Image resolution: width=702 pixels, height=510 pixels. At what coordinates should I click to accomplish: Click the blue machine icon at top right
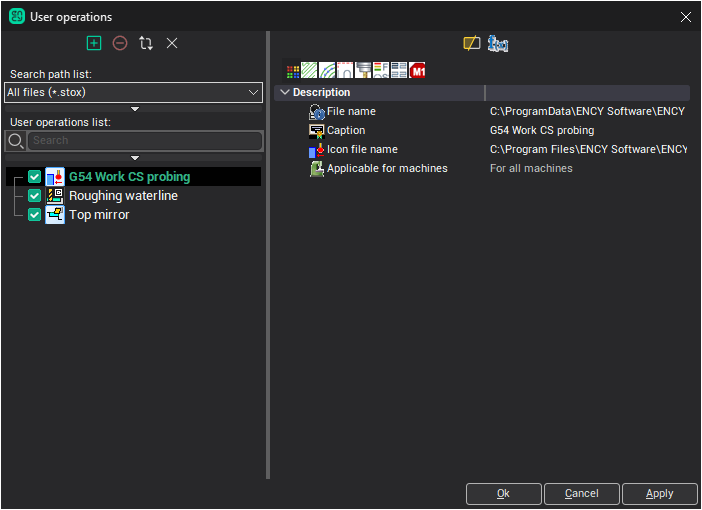[x=498, y=43]
